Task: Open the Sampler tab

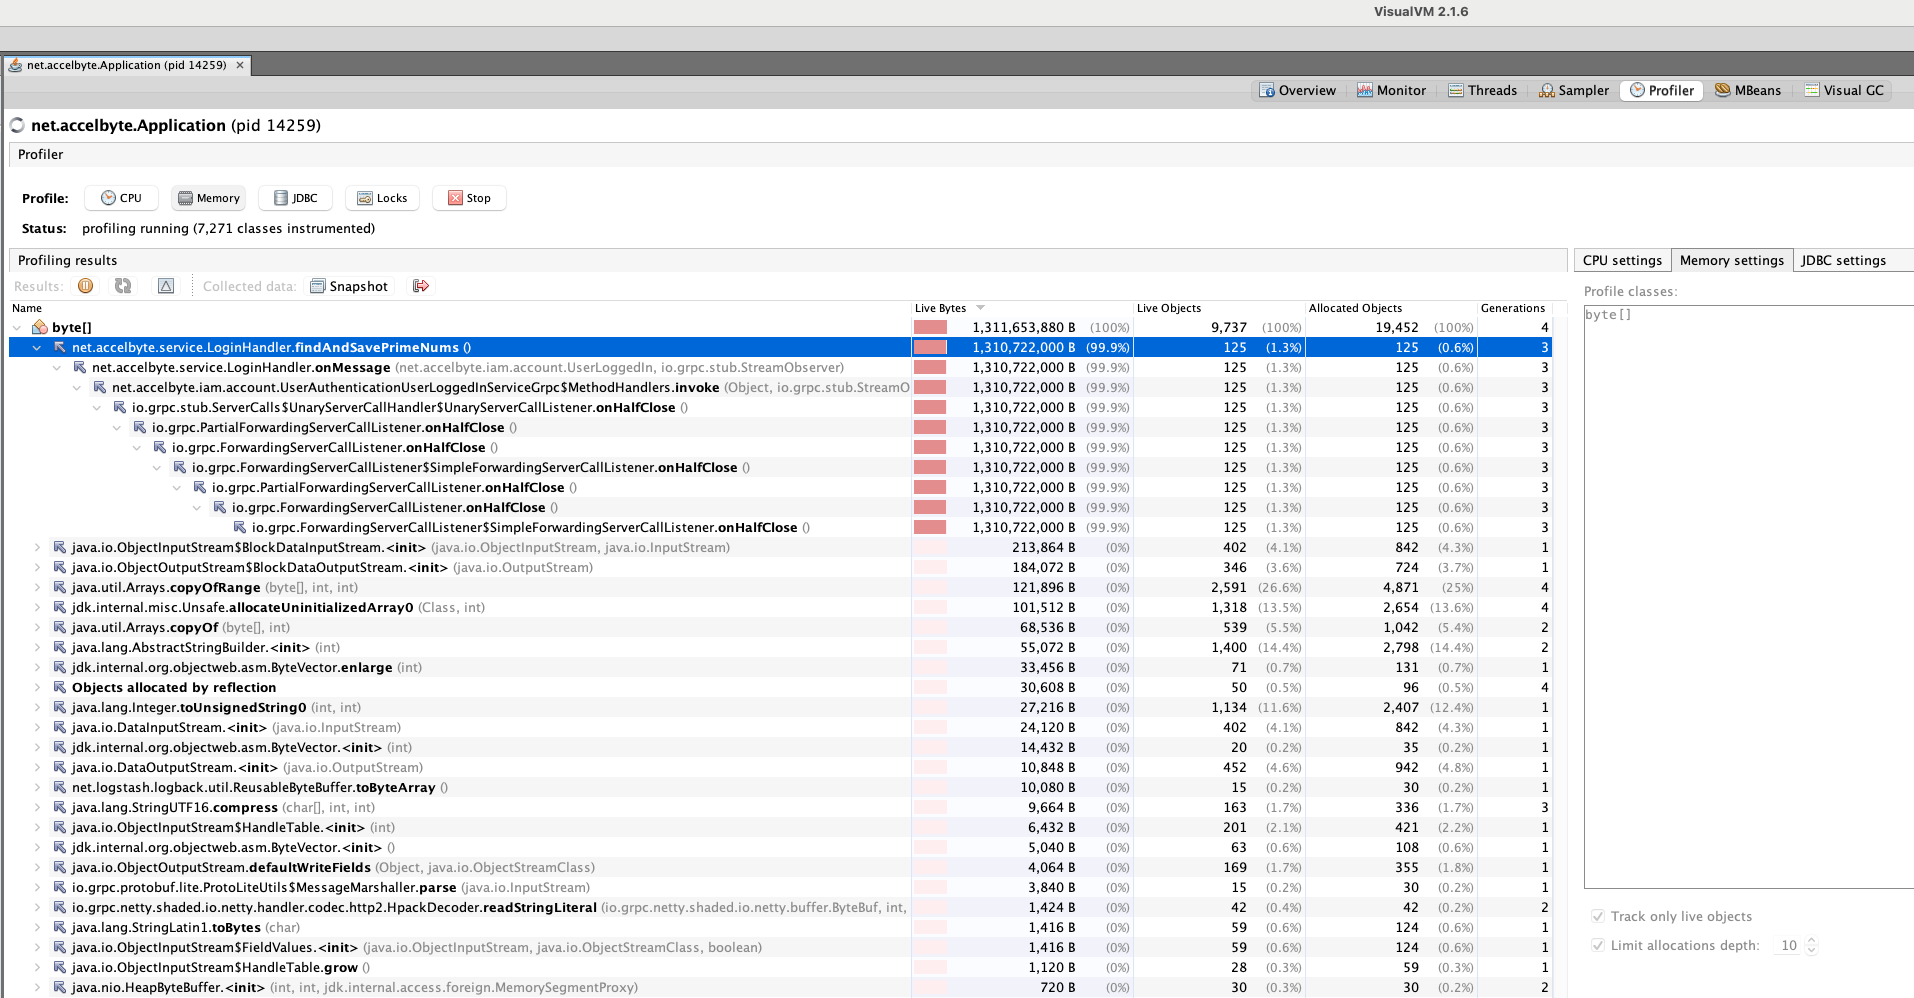Action: coord(1574,90)
